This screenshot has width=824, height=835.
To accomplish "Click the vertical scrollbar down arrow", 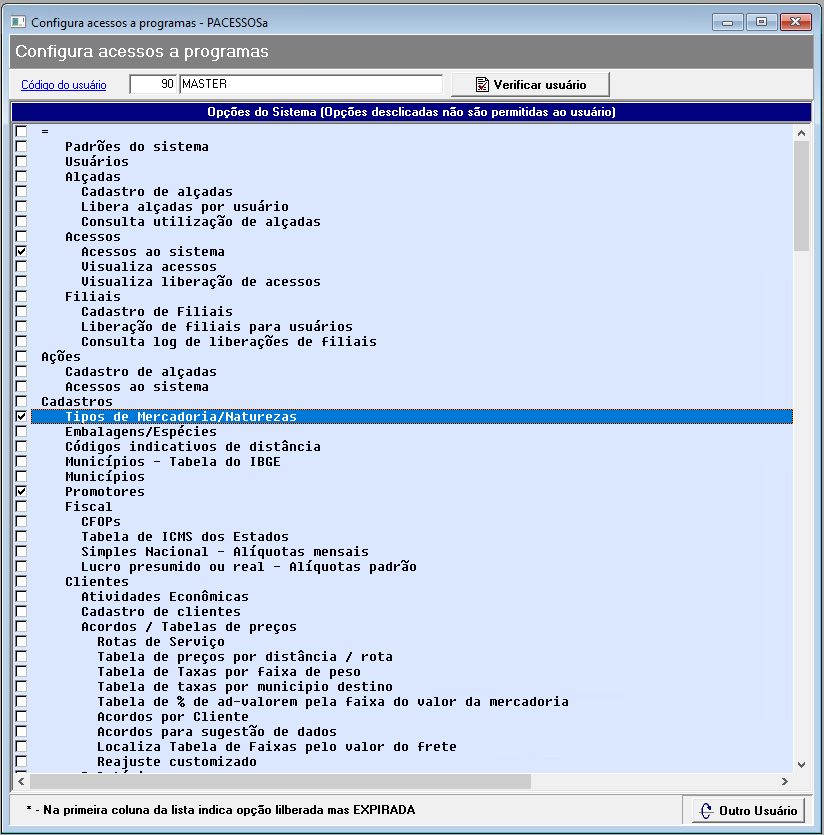I will (x=801, y=763).
